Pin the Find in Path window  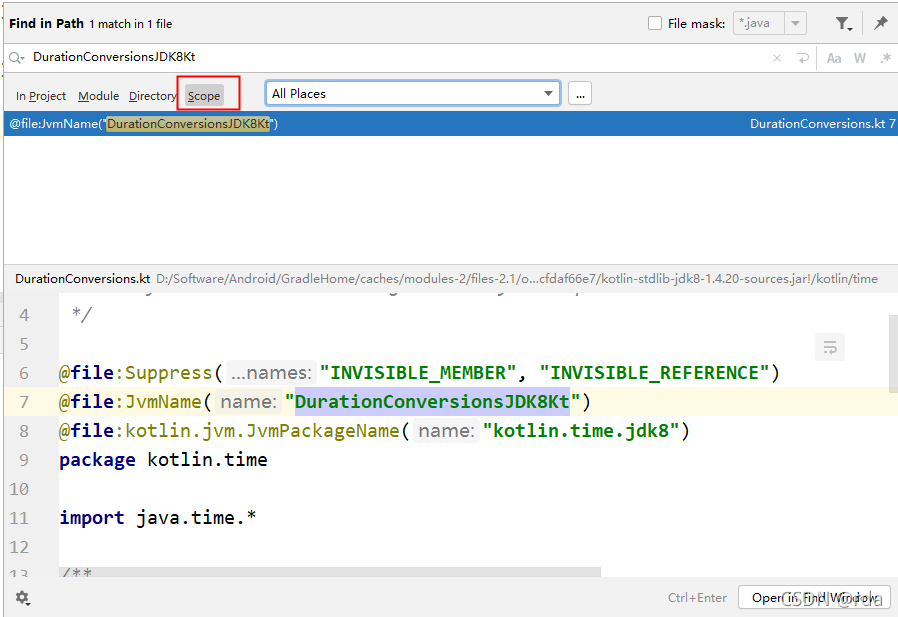[880, 23]
